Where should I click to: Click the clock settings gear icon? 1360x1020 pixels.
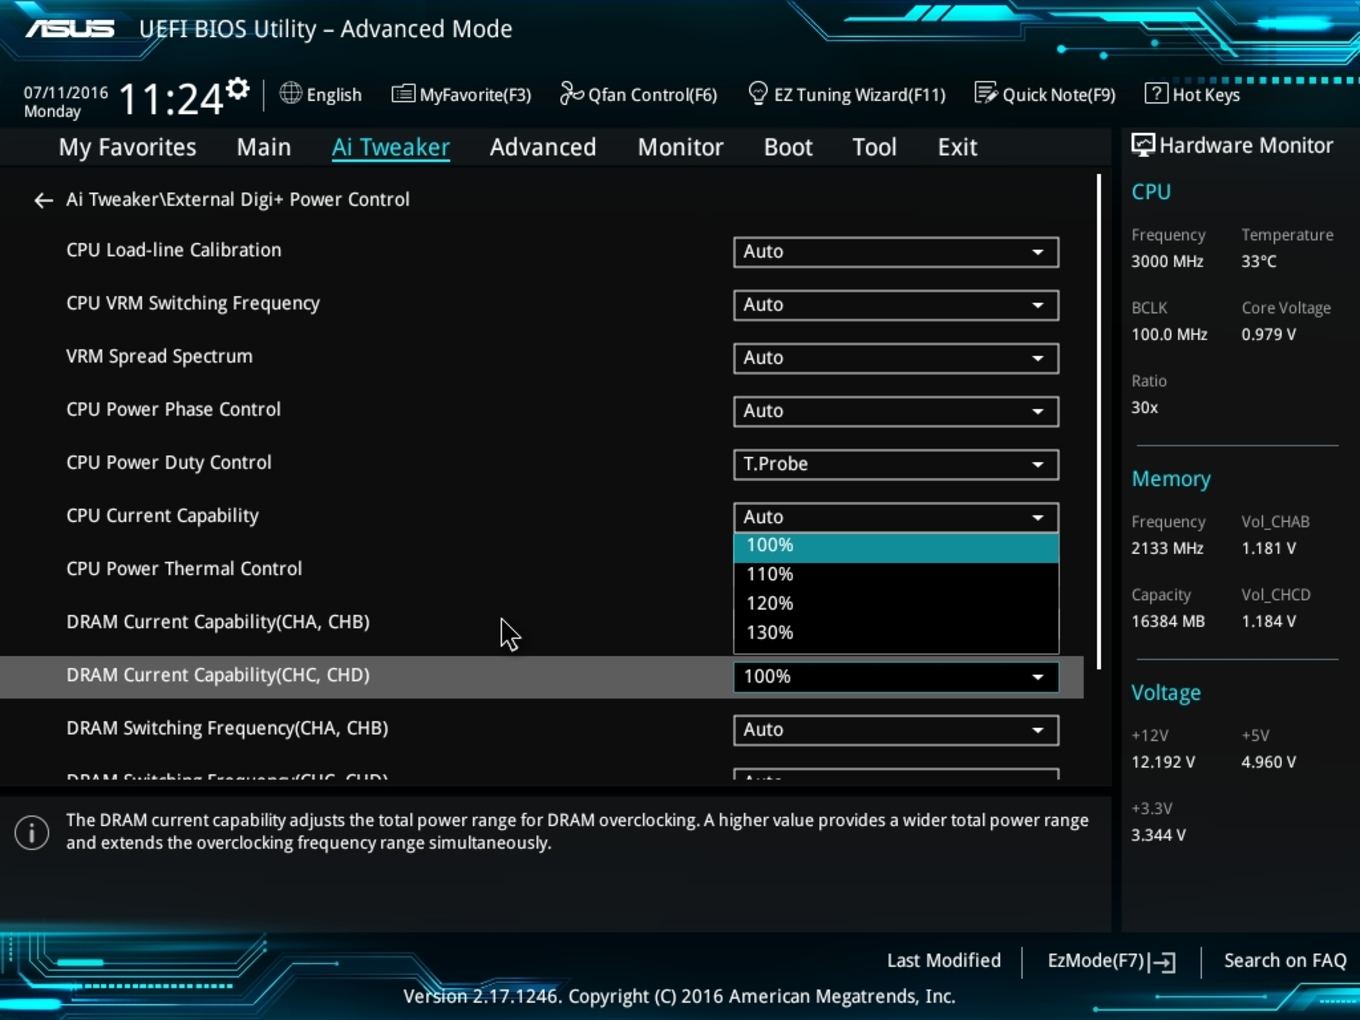[237, 88]
